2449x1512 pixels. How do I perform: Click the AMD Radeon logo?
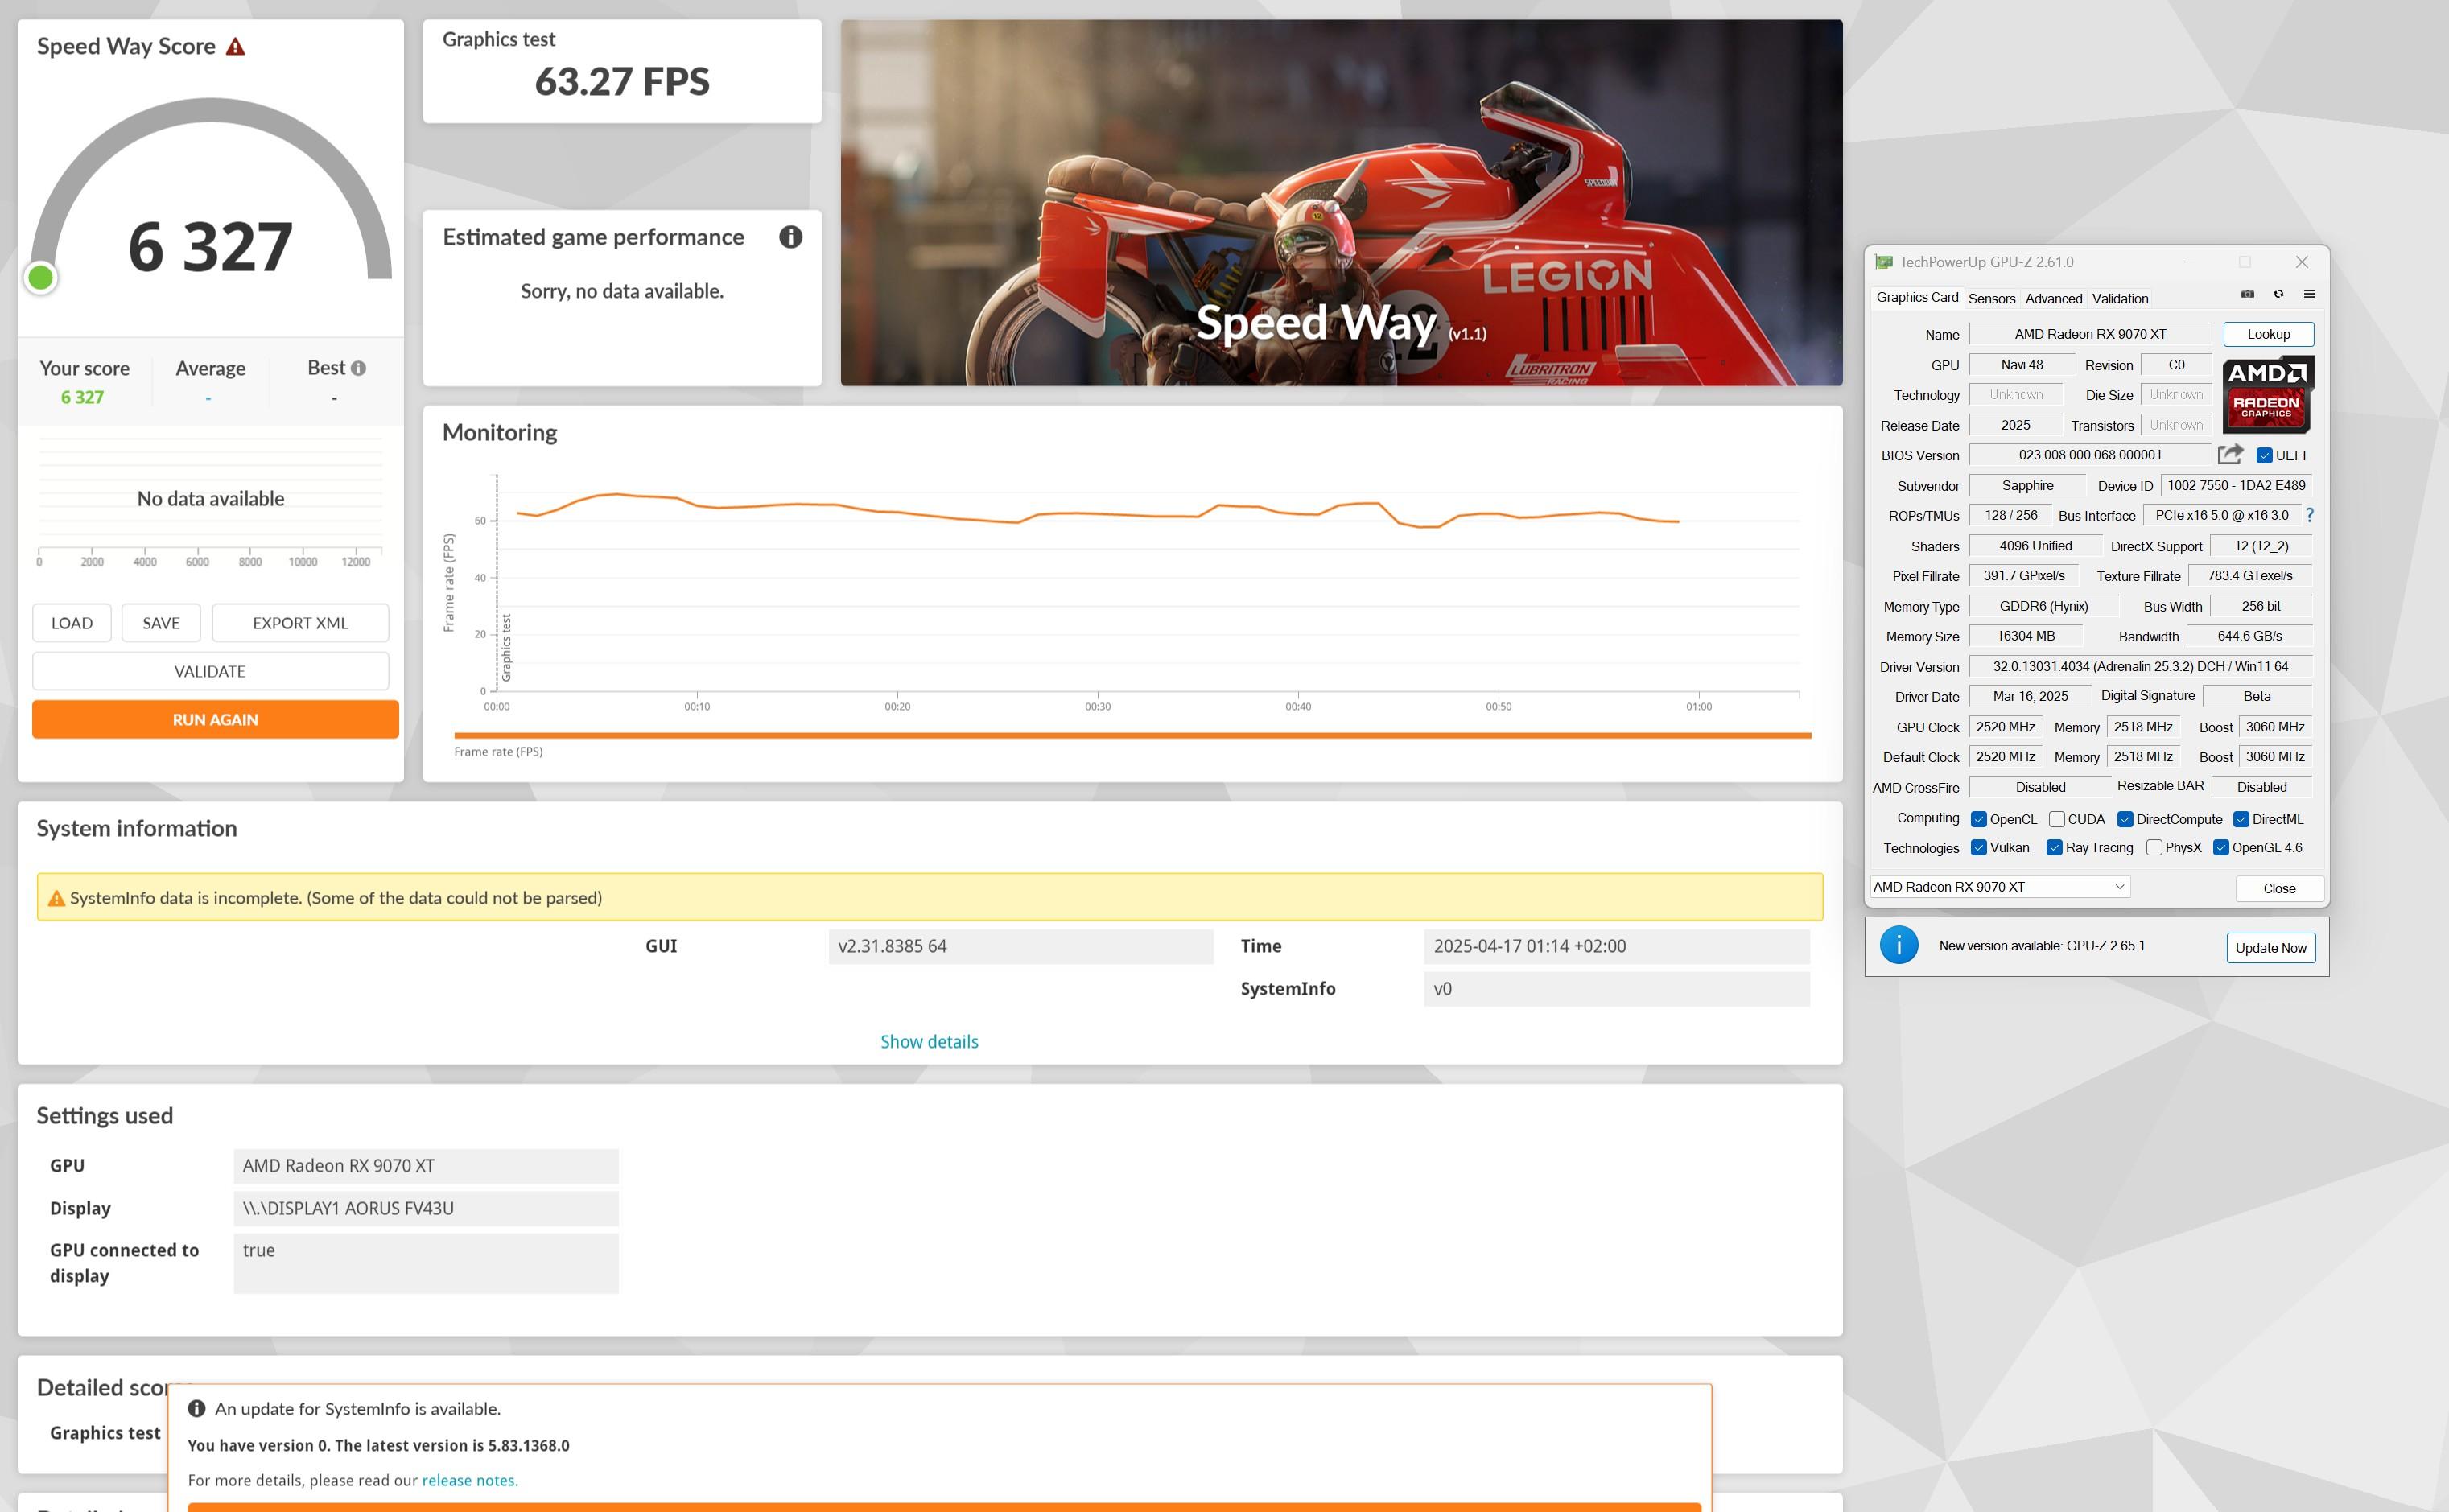(x=2266, y=394)
